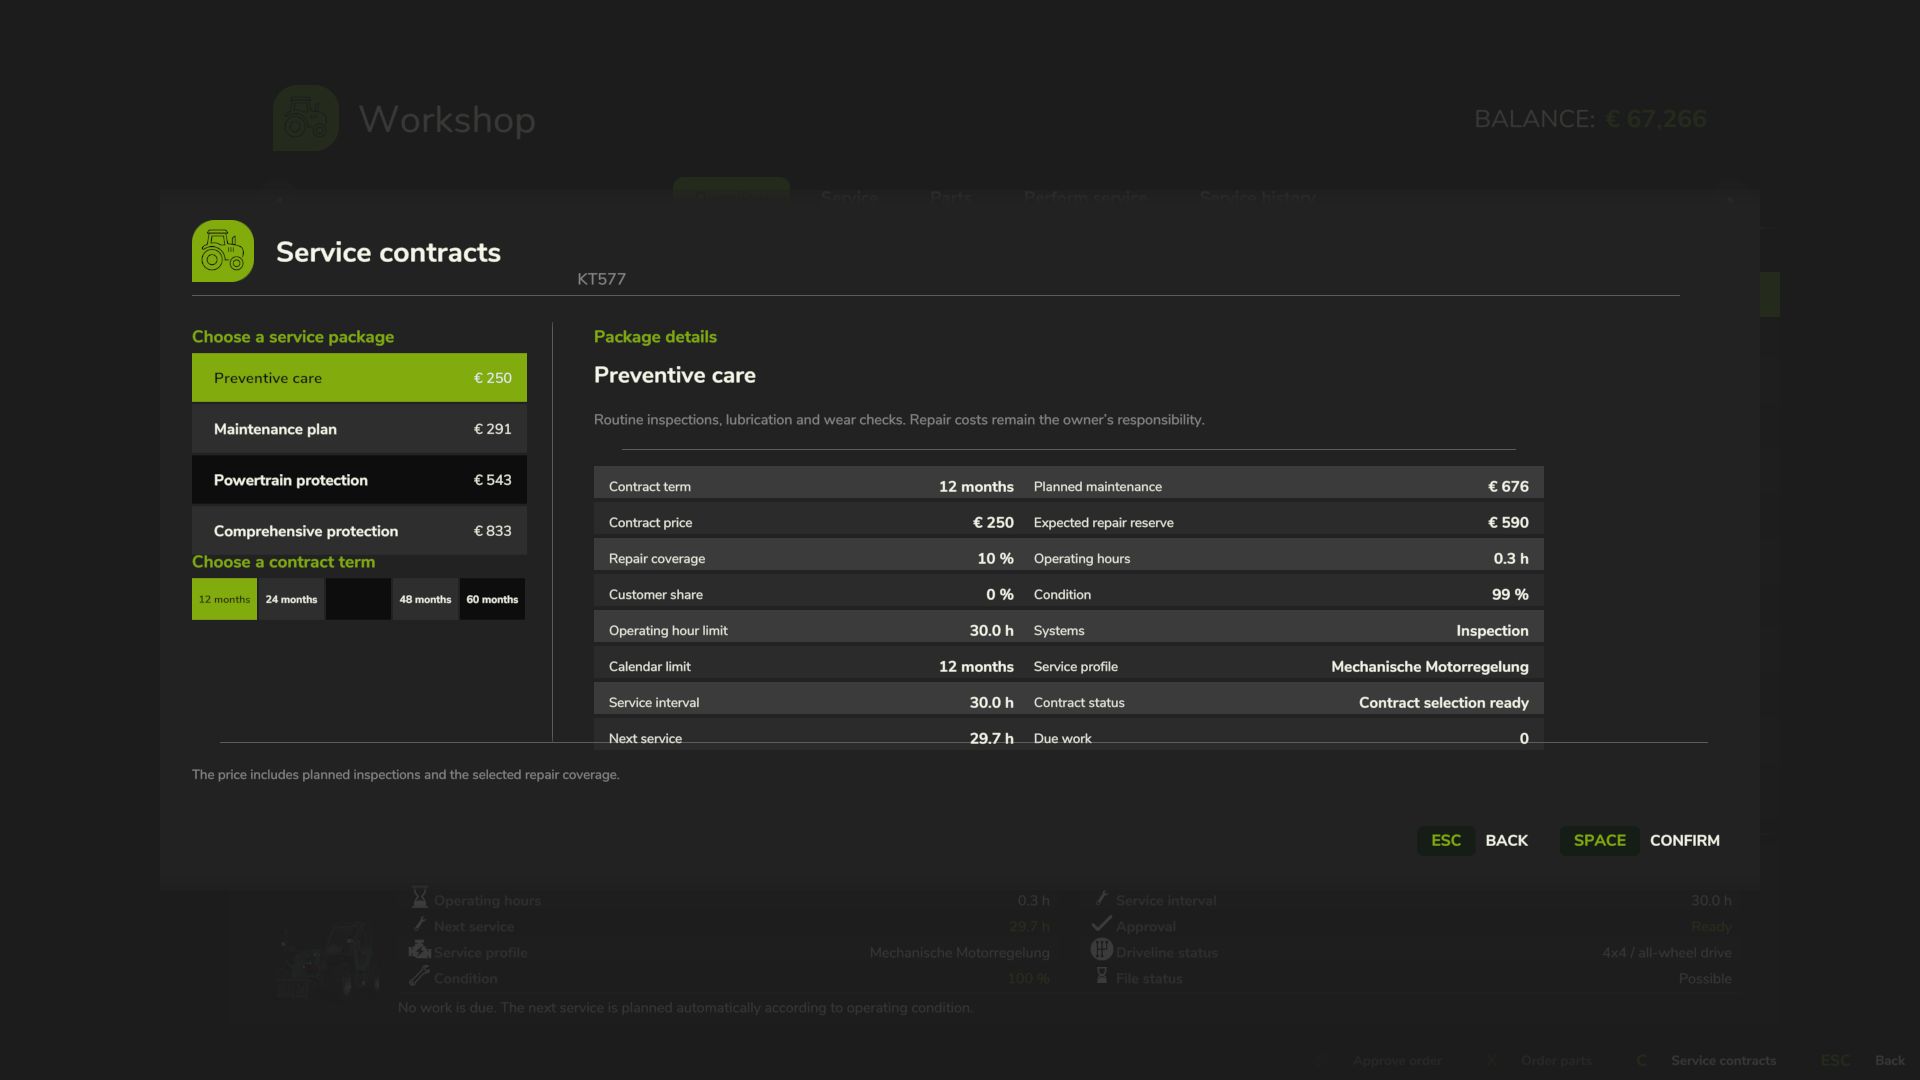Click the Service contracts tractor icon

coord(223,251)
